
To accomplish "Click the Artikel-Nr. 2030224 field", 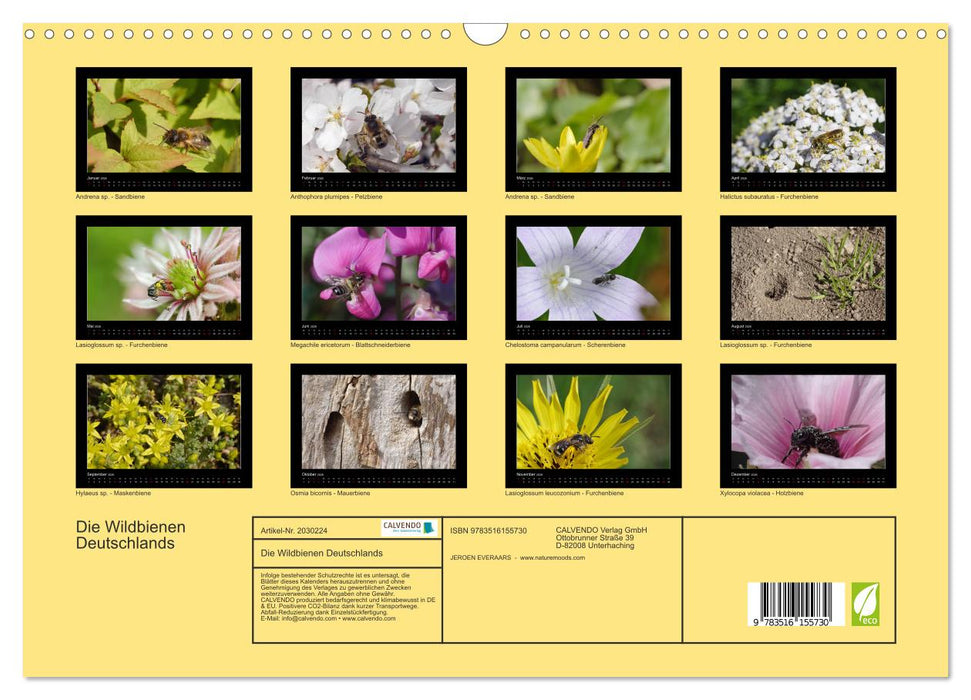I will click(x=293, y=530).
